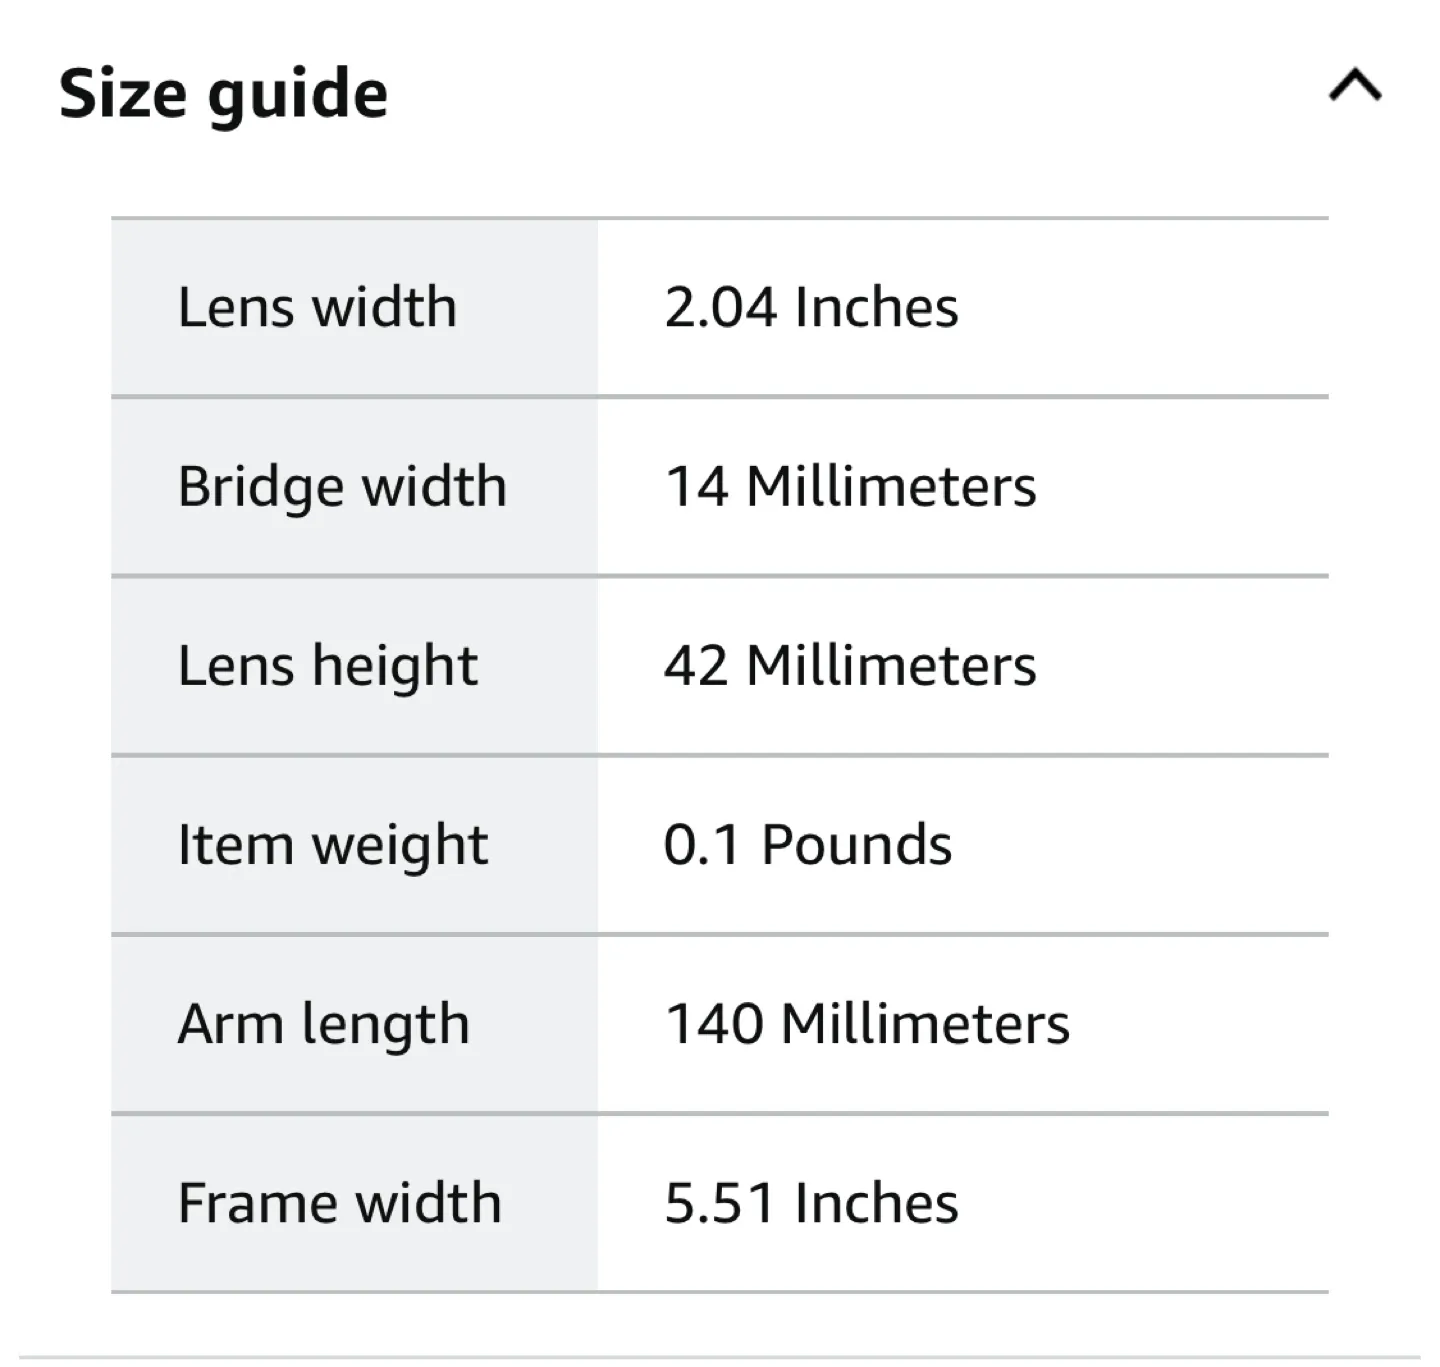
Task: Select the Arm length row label
Action: click(x=323, y=1022)
